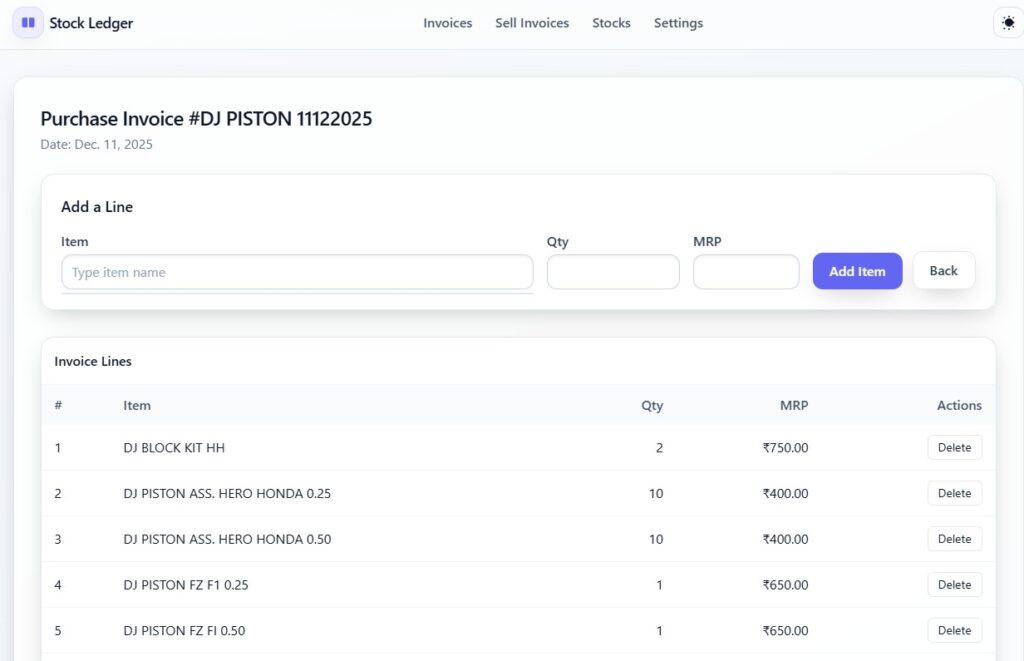The width and height of the screenshot is (1024, 661).
Task: Open the Stocks section
Action: click(x=611, y=22)
